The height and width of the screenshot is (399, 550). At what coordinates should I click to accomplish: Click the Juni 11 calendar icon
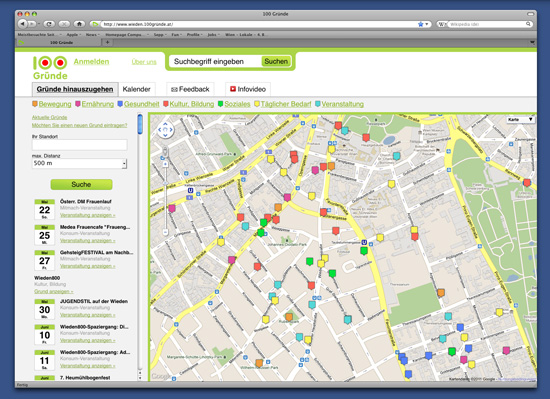(x=45, y=360)
